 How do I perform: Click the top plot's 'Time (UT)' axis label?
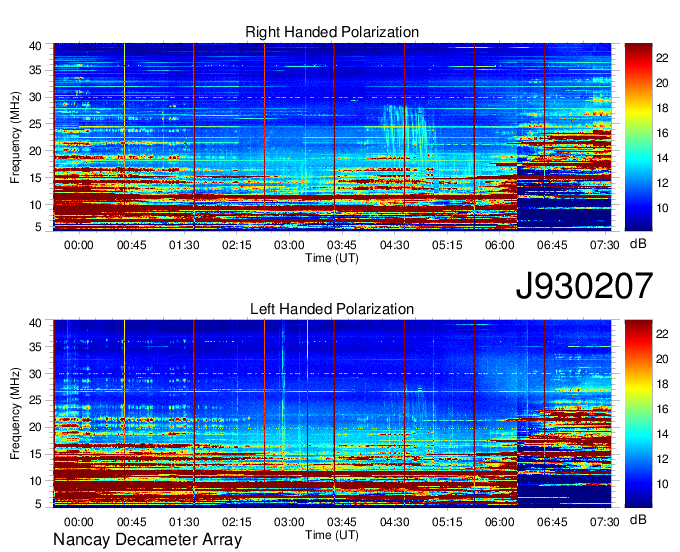click(x=332, y=258)
